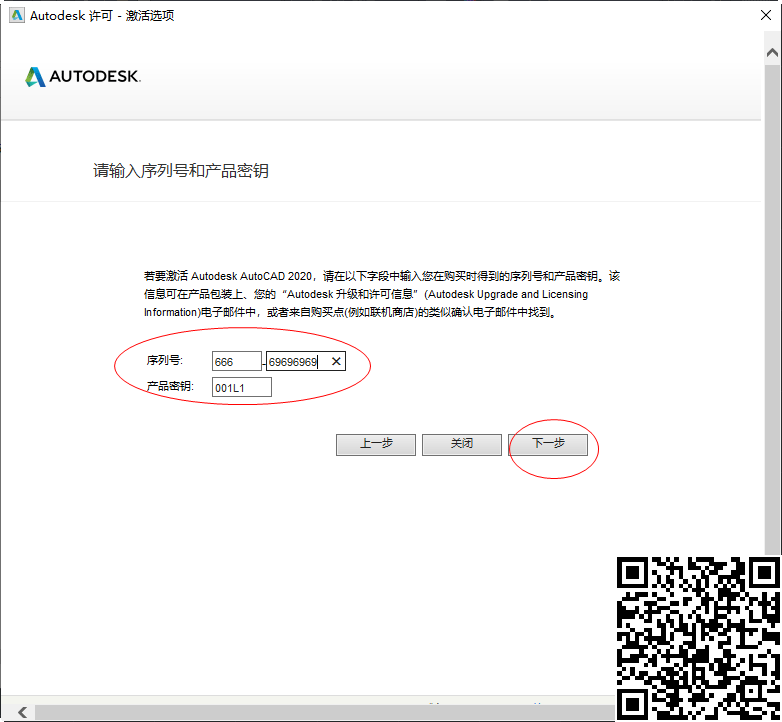Click the AUTODESK logo in the header
This screenshot has width=782, height=722.
[x=83, y=77]
